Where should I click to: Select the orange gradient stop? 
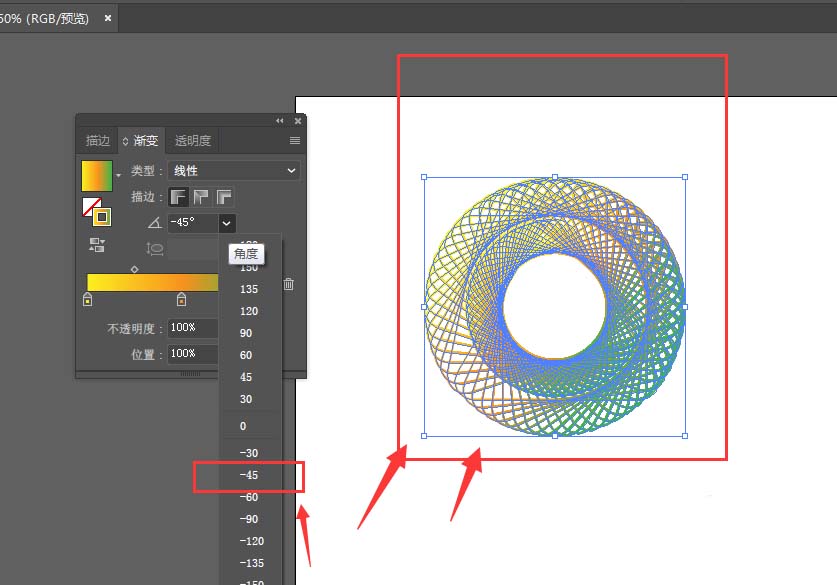point(181,299)
